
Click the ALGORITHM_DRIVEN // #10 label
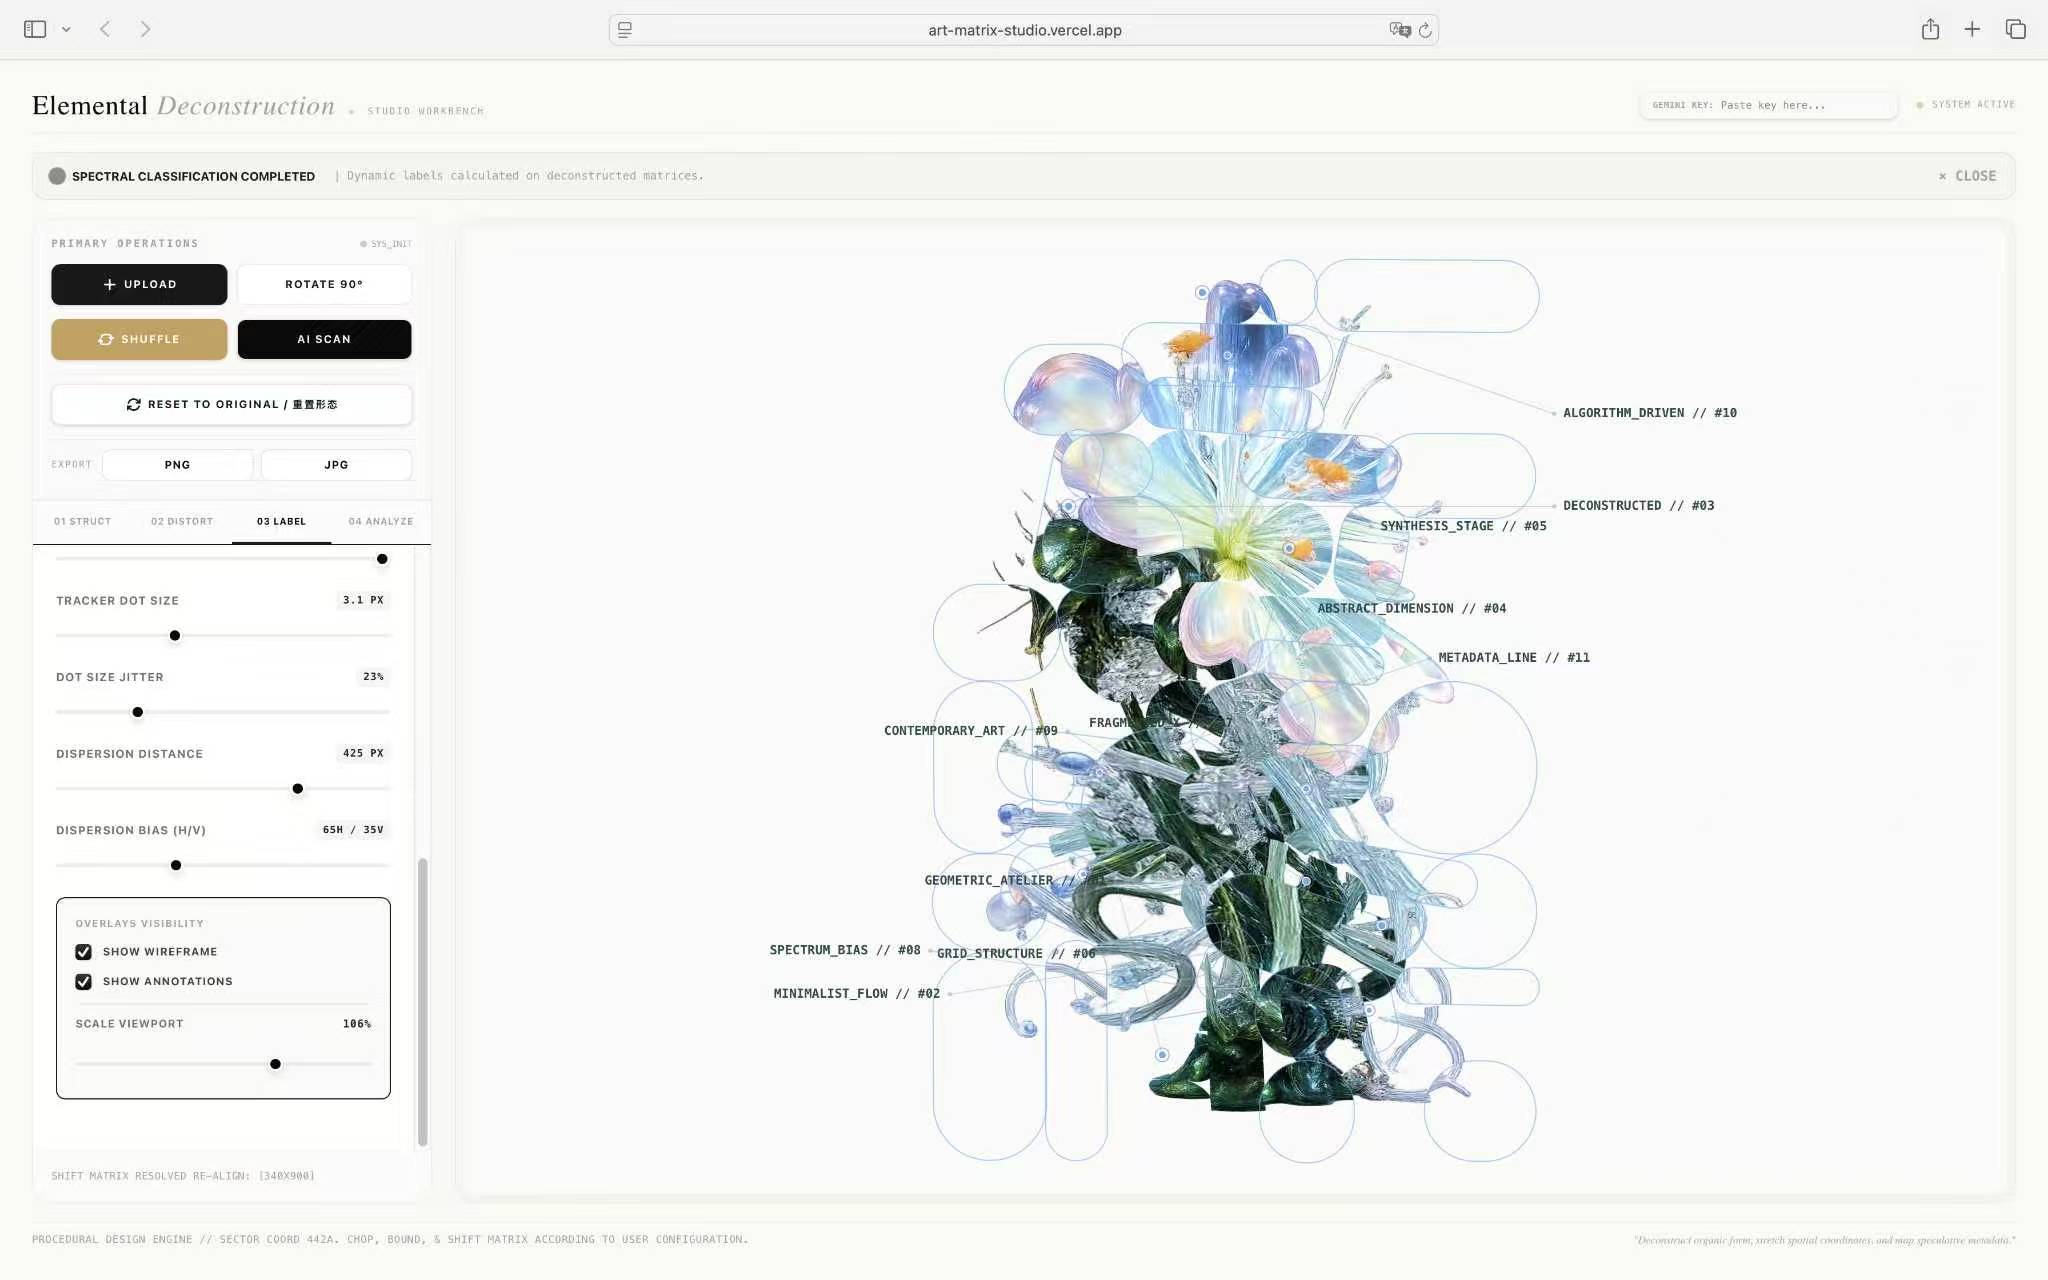[1650, 413]
